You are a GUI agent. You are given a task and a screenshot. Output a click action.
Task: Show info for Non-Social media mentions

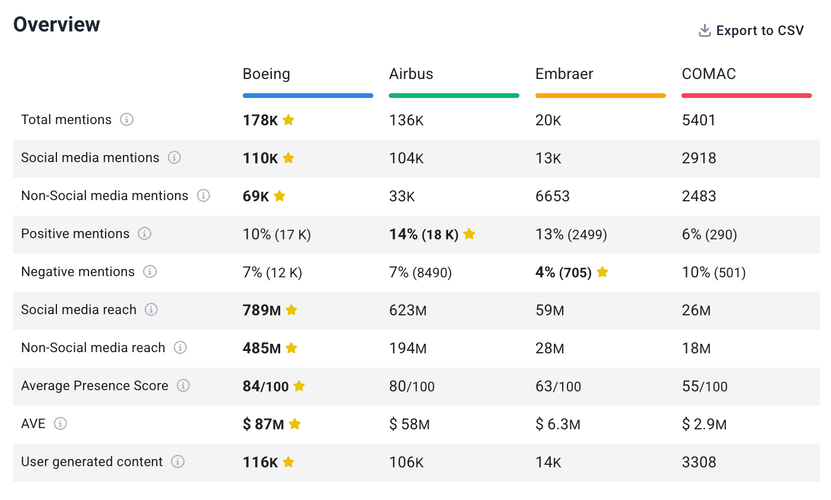(x=204, y=196)
